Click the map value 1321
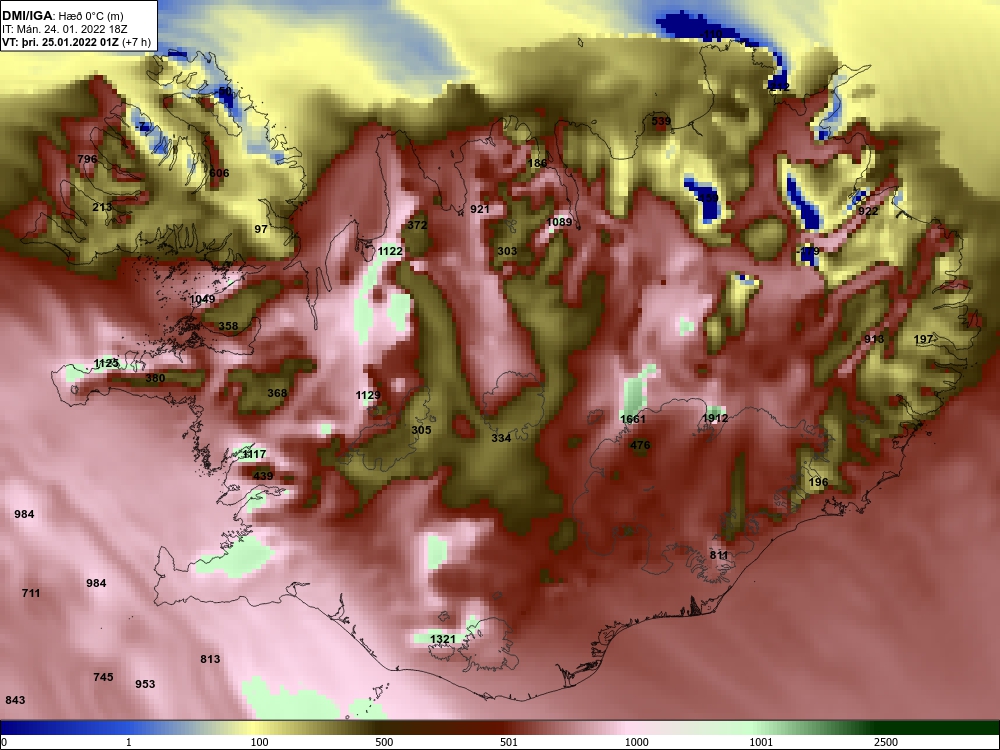 443,639
